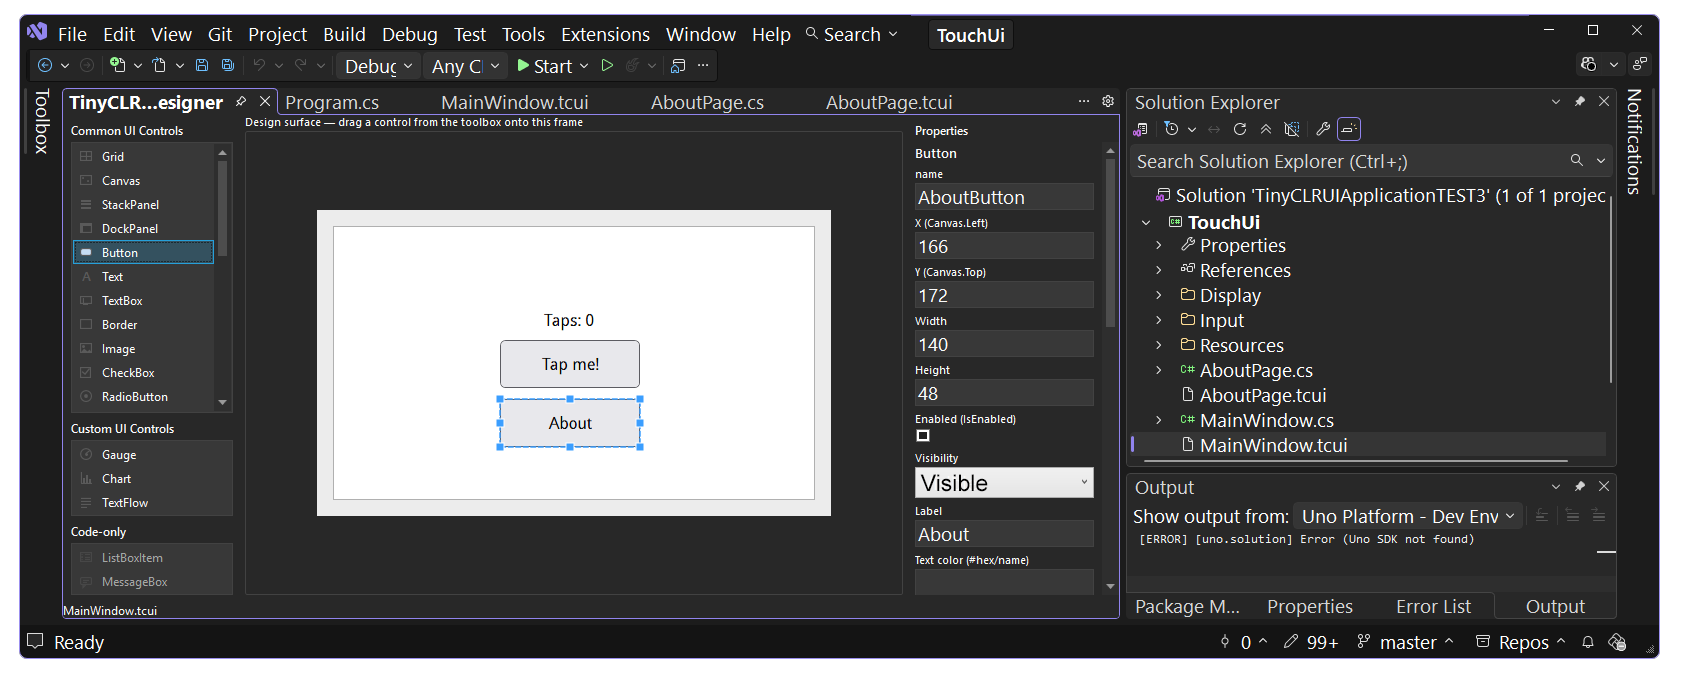1684x679 pixels.
Task: Click the Show All Files icon
Action: coord(1292,129)
